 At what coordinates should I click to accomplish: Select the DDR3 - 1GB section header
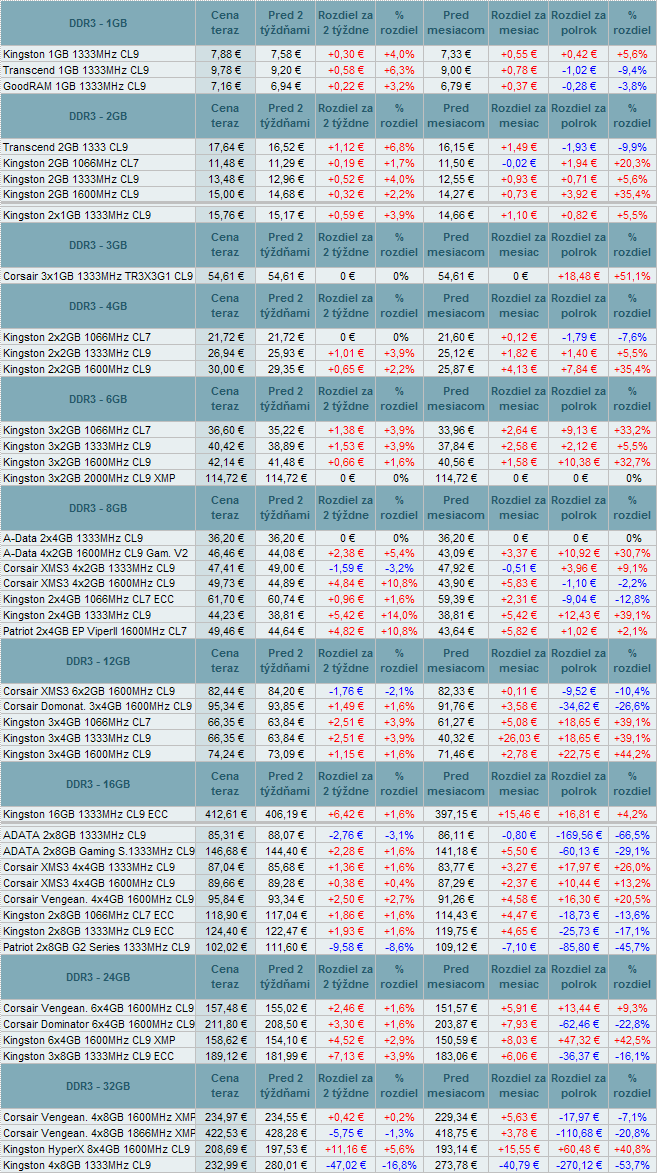point(98,23)
